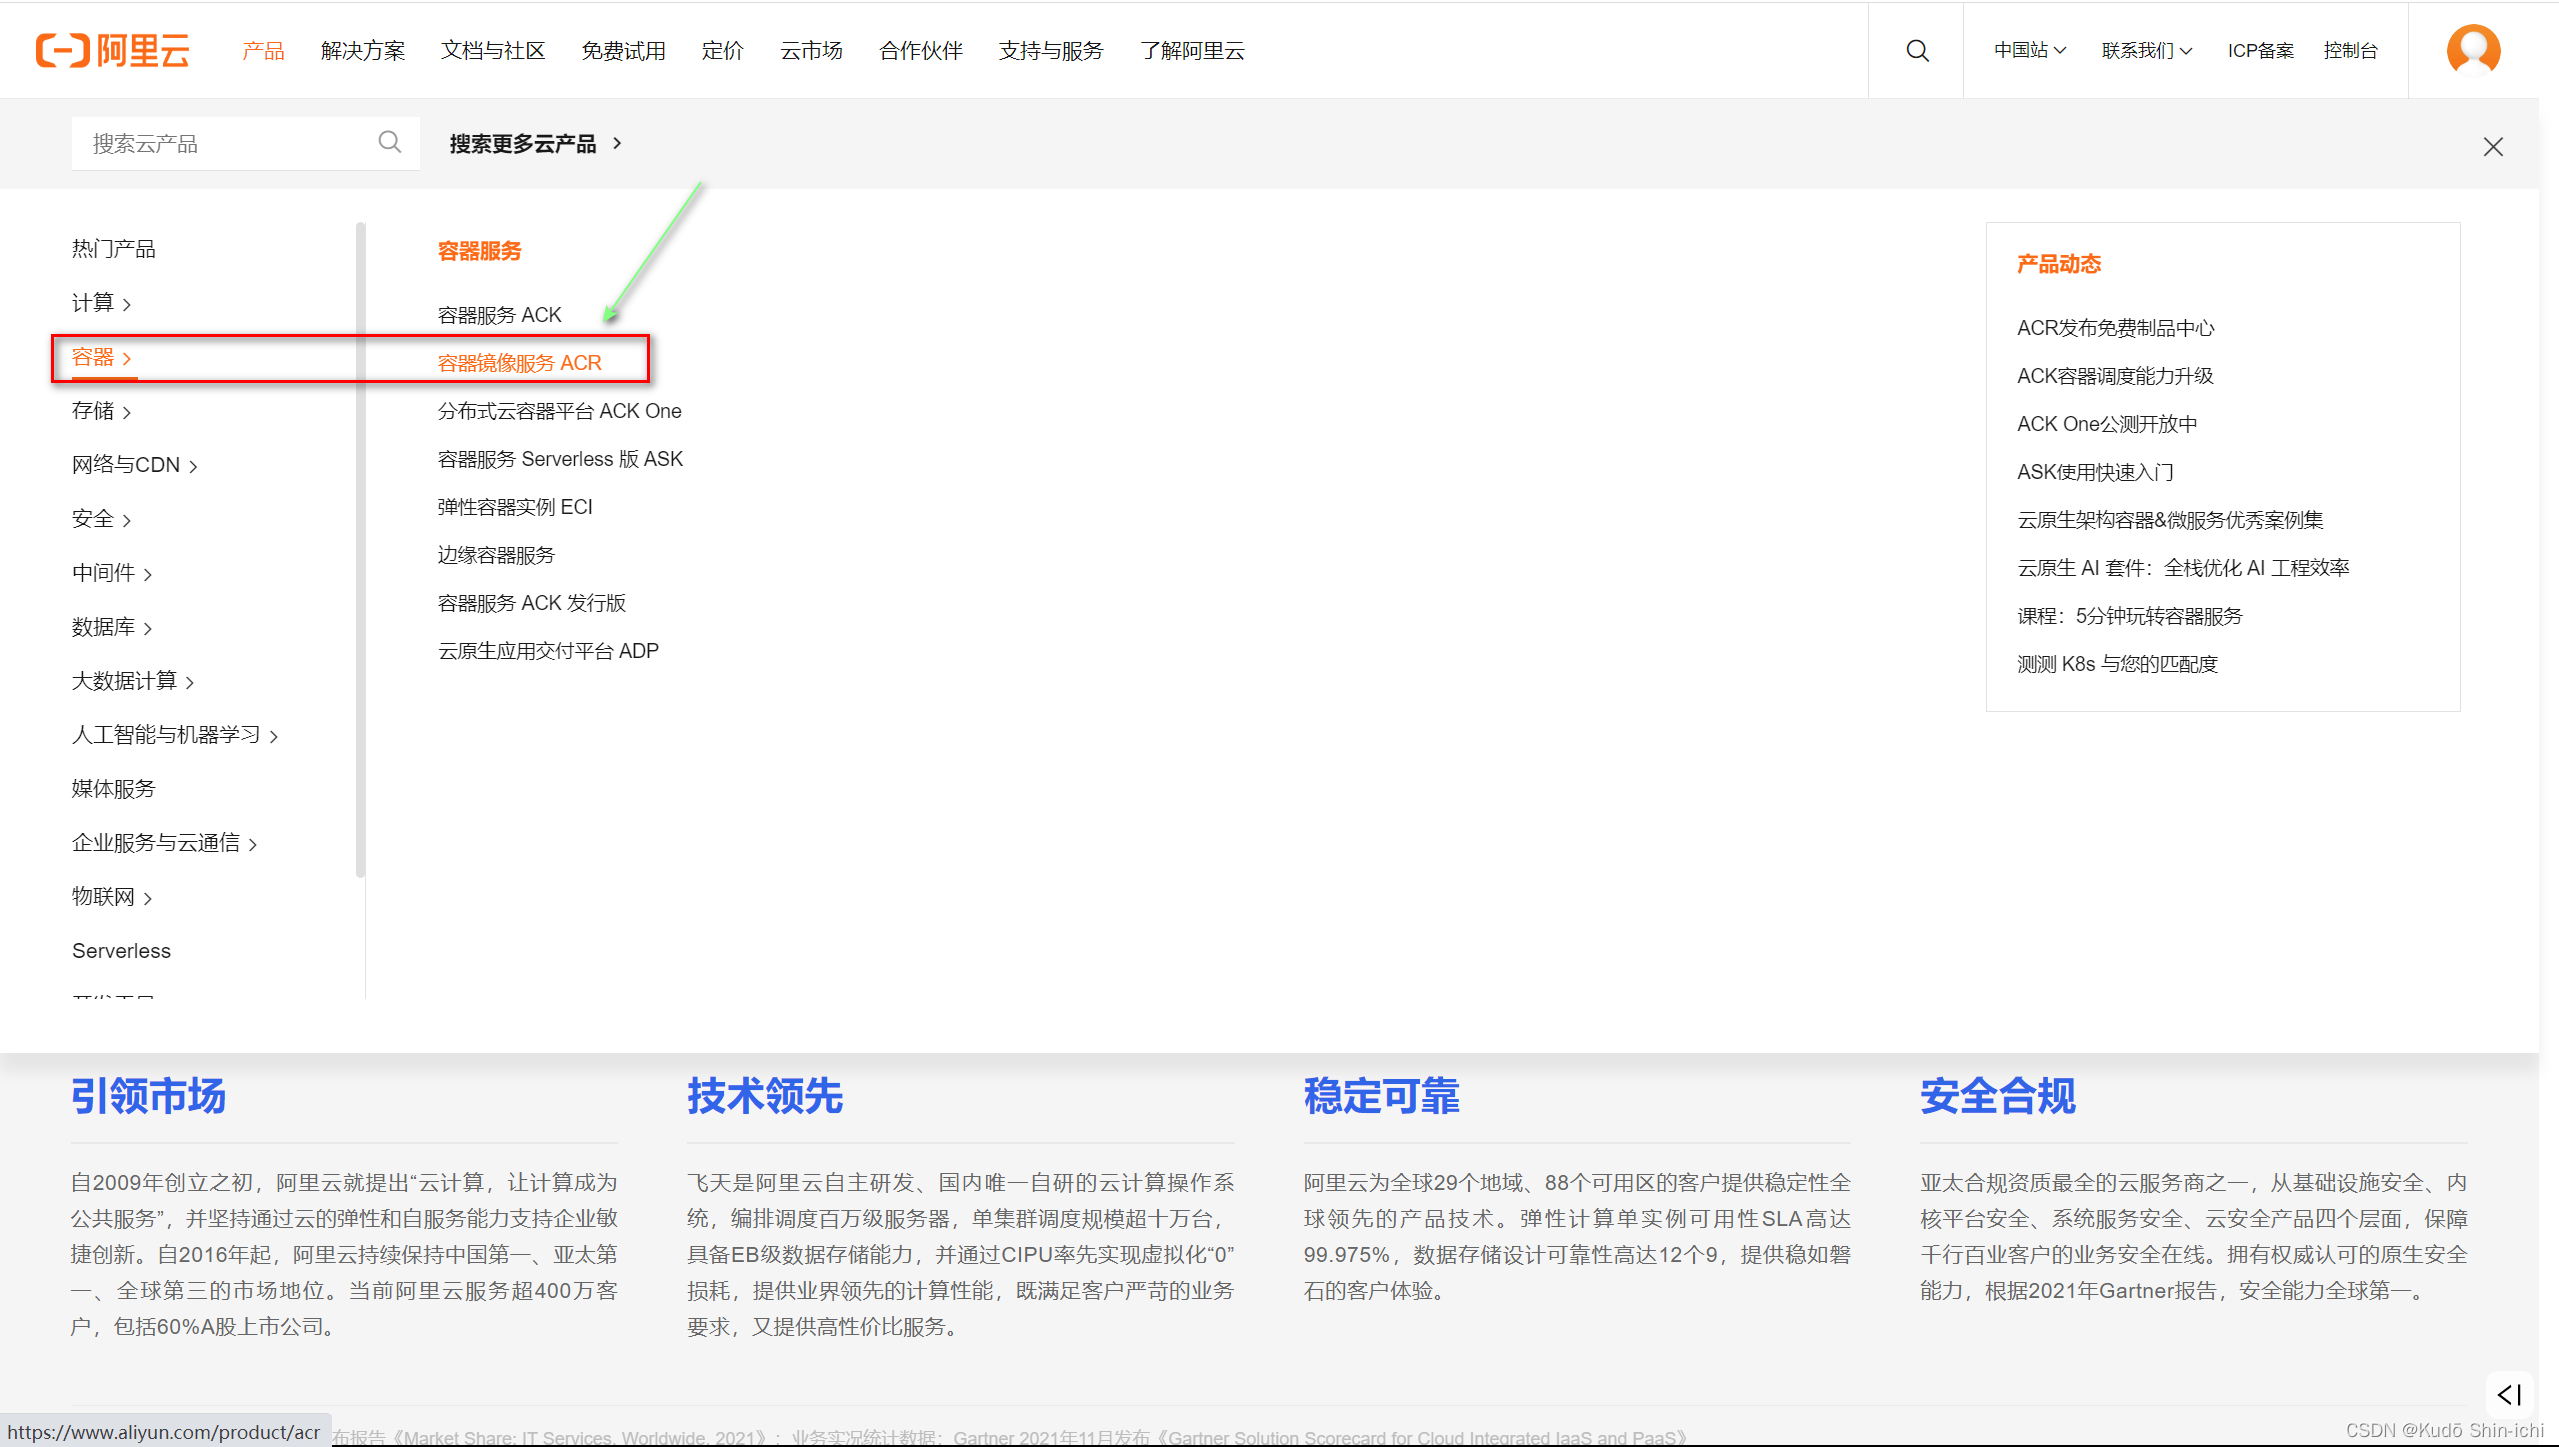Expand the 中国站 region dropdown
The image size is (2559, 1447).
click(2029, 50)
